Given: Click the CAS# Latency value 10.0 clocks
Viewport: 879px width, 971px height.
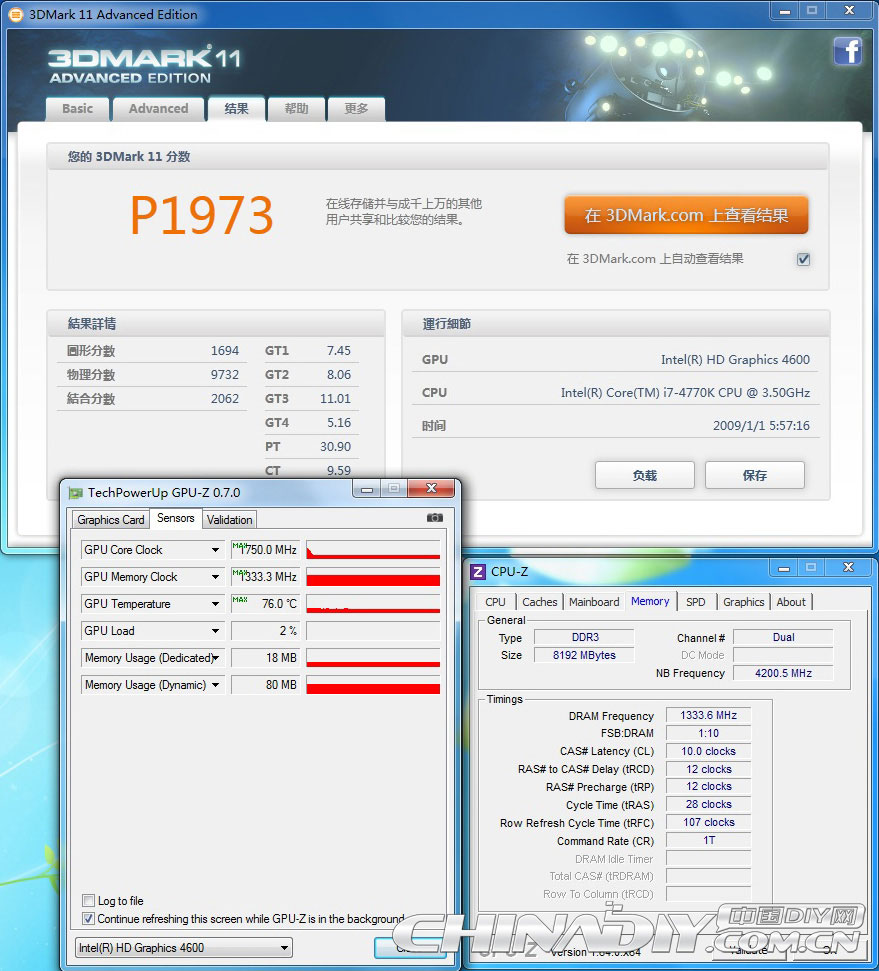Looking at the screenshot, I should pyautogui.click(x=708, y=751).
